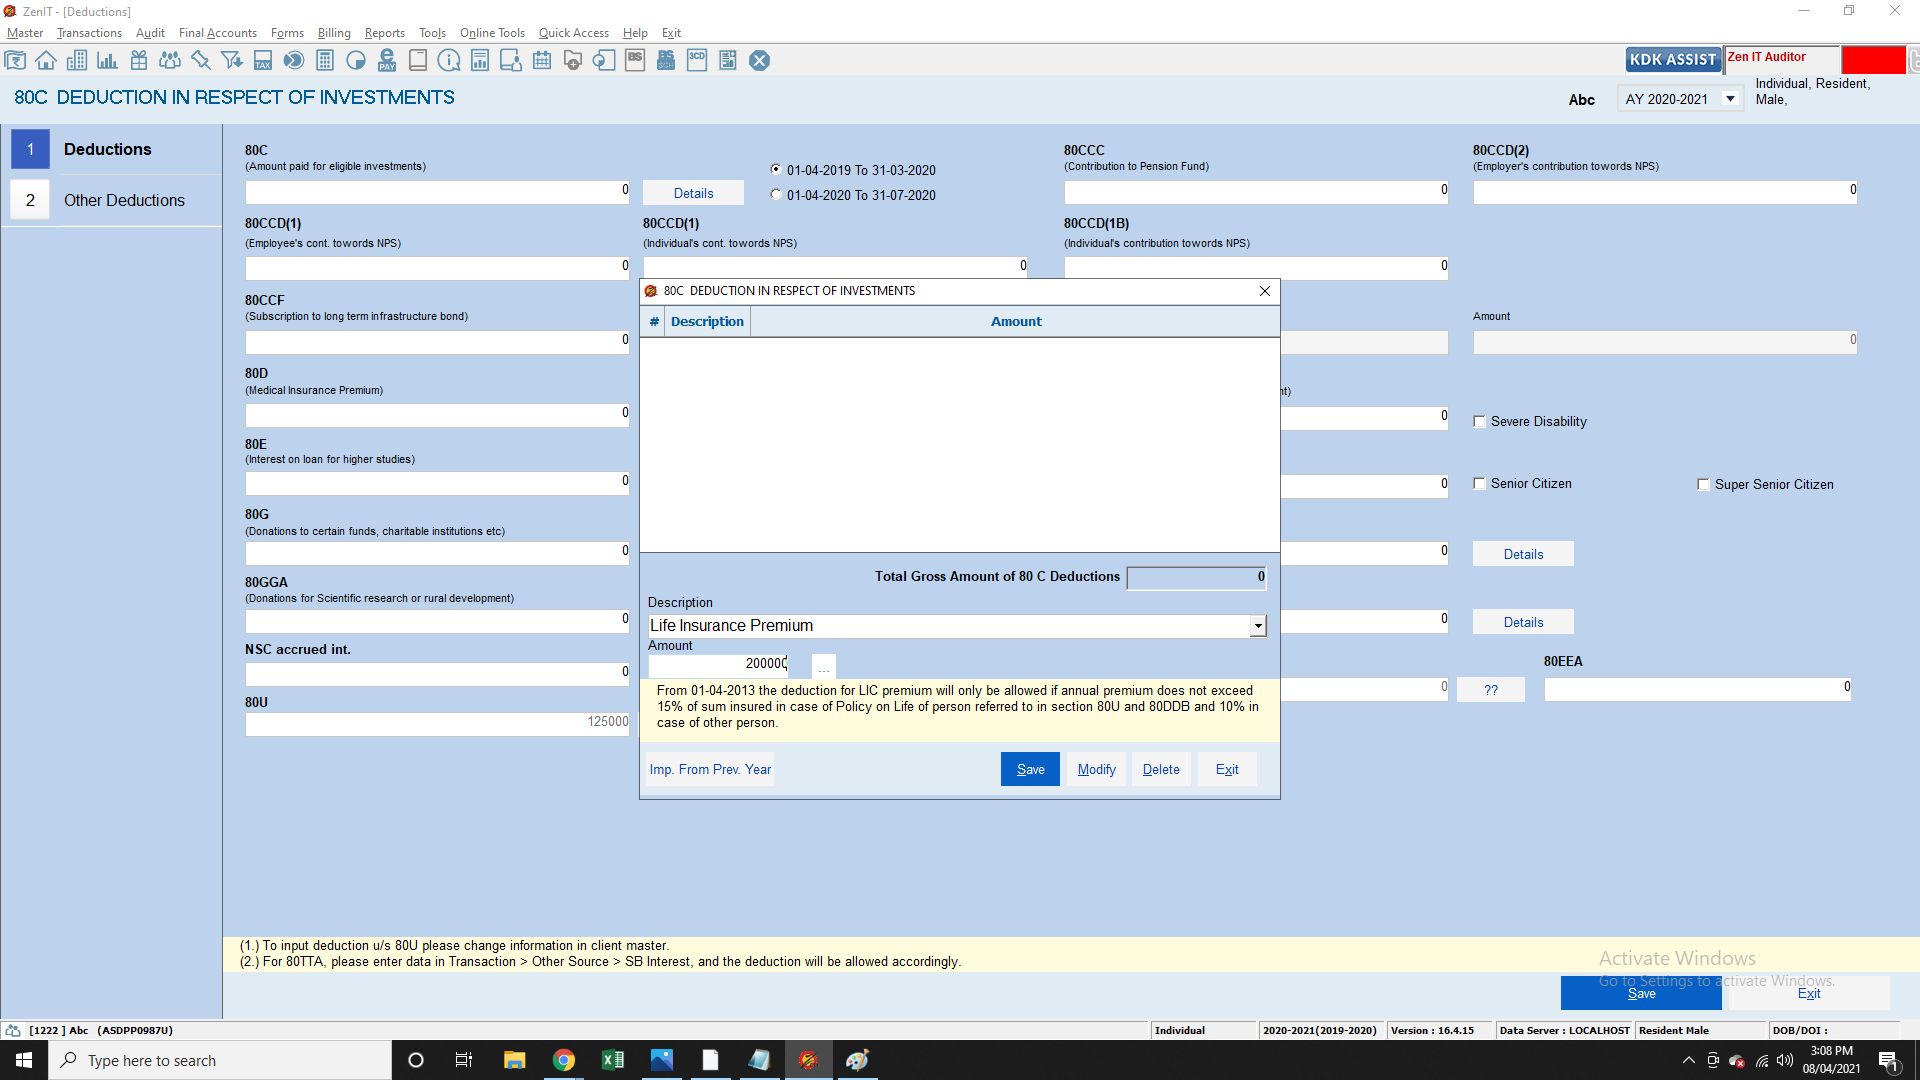Check the Severe Disability checkbox
Image resolution: width=1920 pixels, height=1080 pixels.
point(1479,422)
